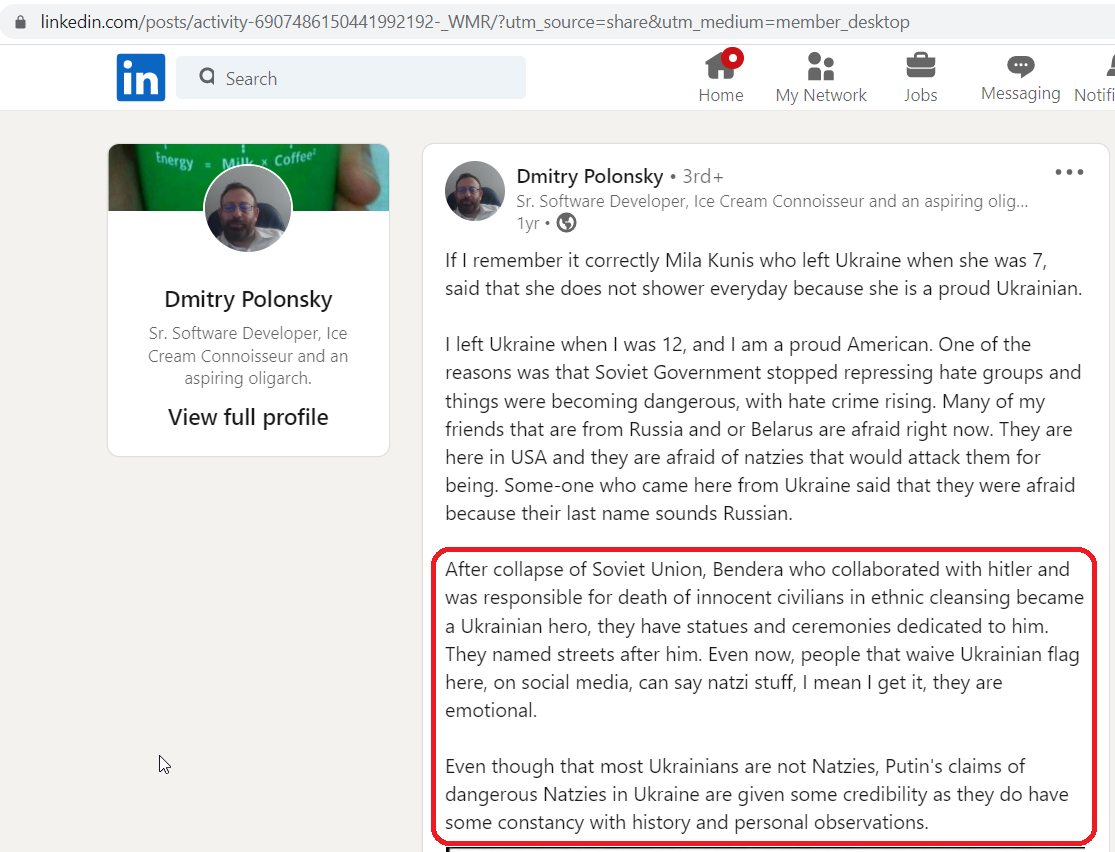The height and width of the screenshot is (852, 1115).
Task: Select the URL in the address bar
Action: coord(474,22)
